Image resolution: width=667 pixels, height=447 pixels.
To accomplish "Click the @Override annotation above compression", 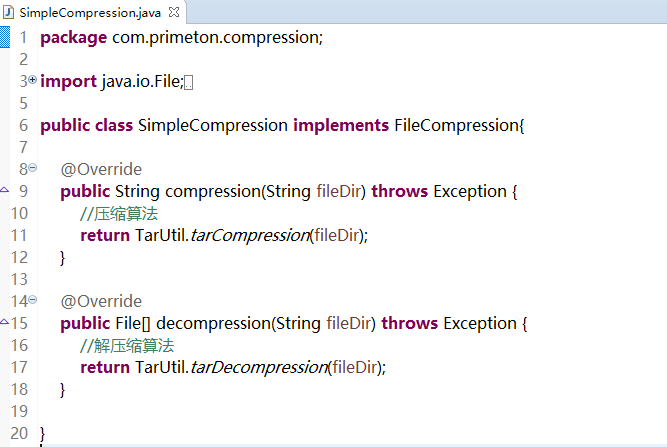I will (101, 169).
